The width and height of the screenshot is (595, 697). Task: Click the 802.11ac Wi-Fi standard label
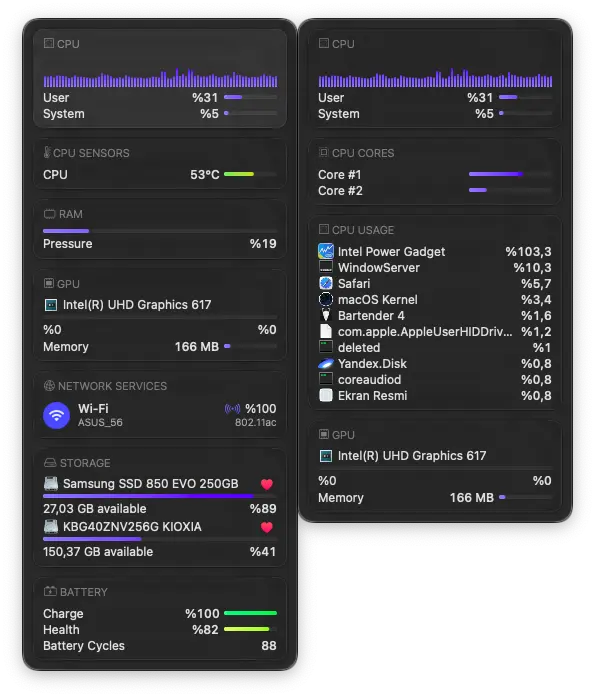(x=256, y=422)
